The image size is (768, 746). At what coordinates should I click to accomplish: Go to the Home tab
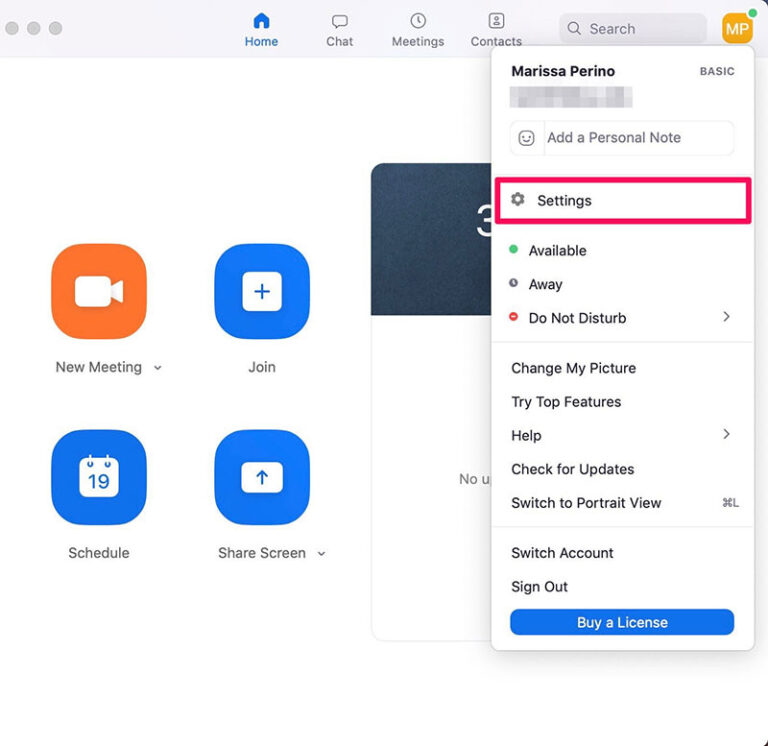click(x=262, y=30)
